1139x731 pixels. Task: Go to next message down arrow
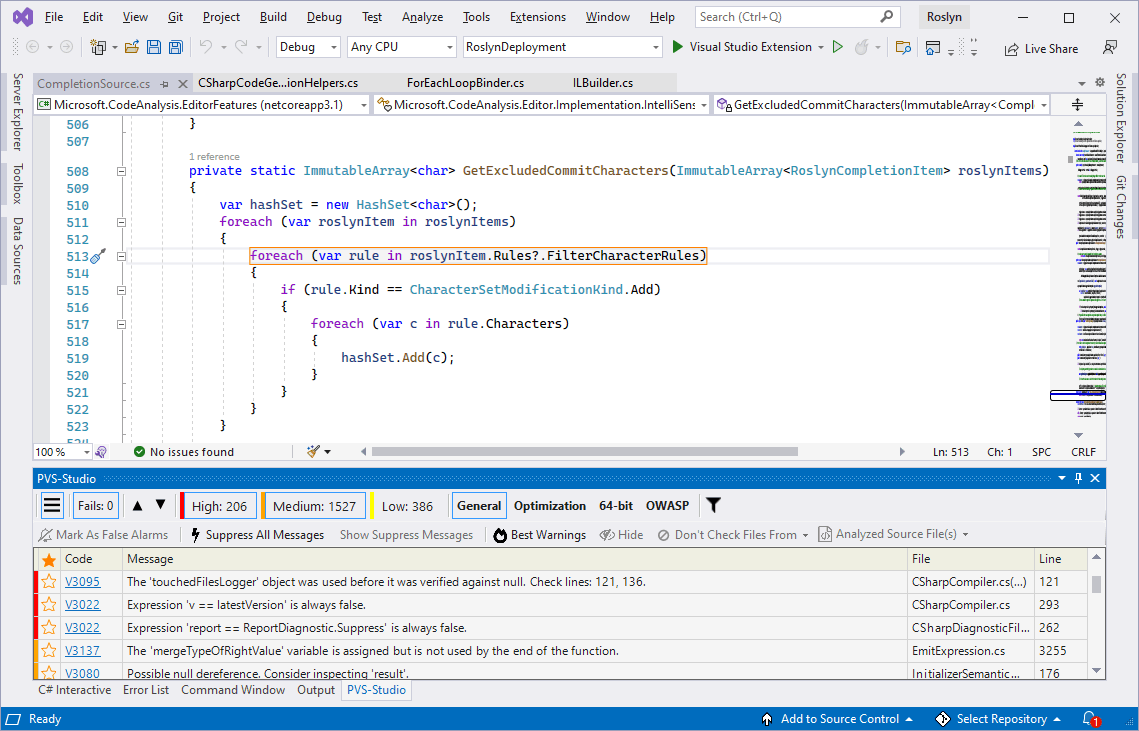coord(161,506)
